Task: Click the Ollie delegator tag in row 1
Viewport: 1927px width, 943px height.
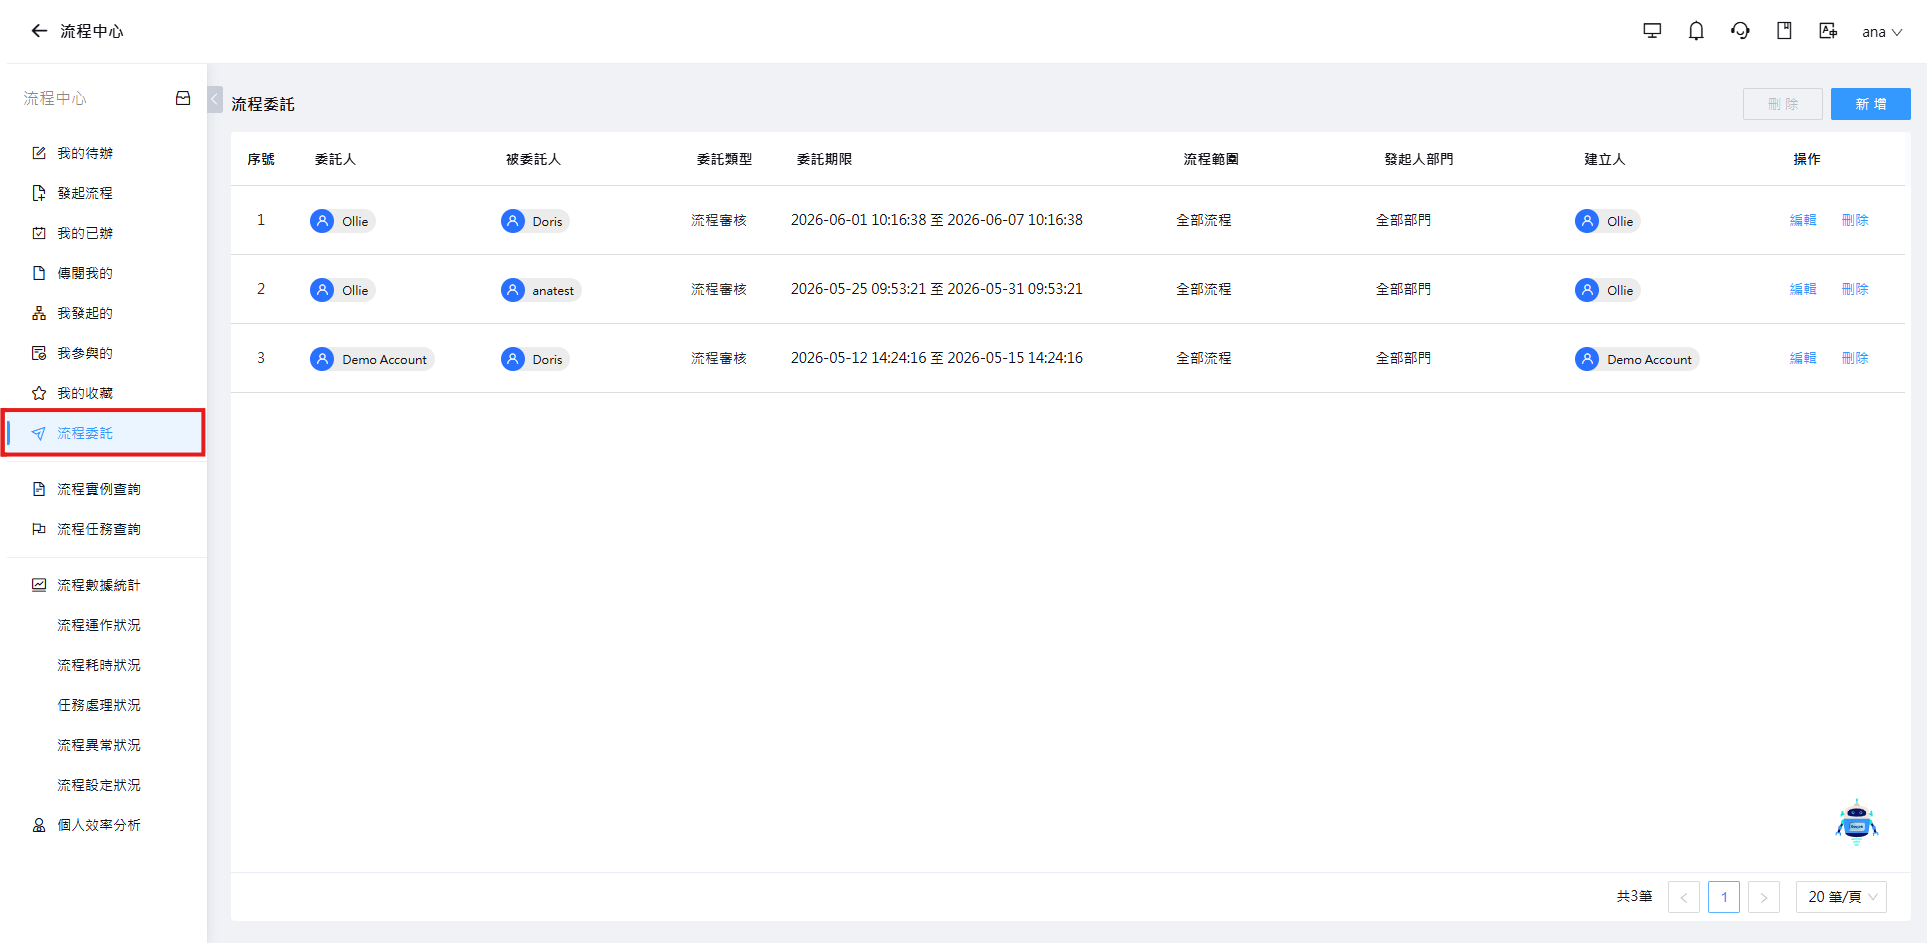Action: pyautogui.click(x=342, y=221)
